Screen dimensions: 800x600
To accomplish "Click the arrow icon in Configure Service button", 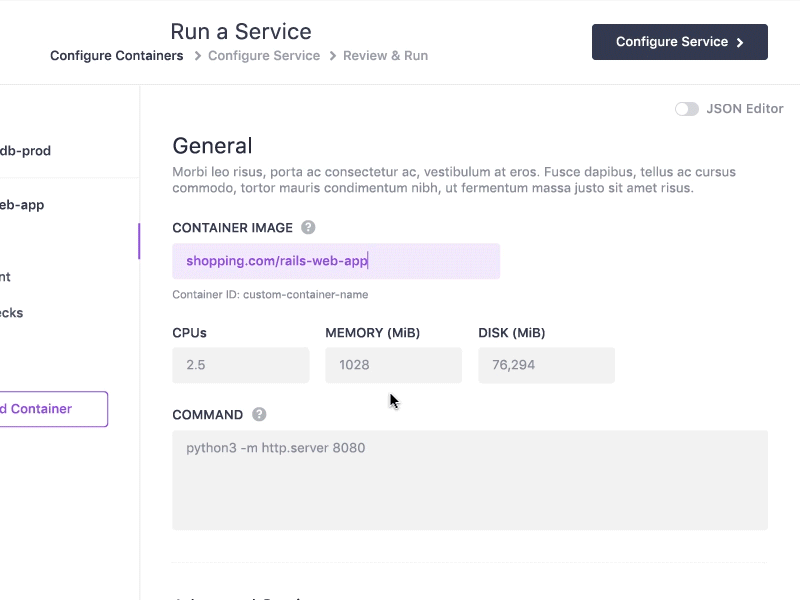I will coord(740,43).
